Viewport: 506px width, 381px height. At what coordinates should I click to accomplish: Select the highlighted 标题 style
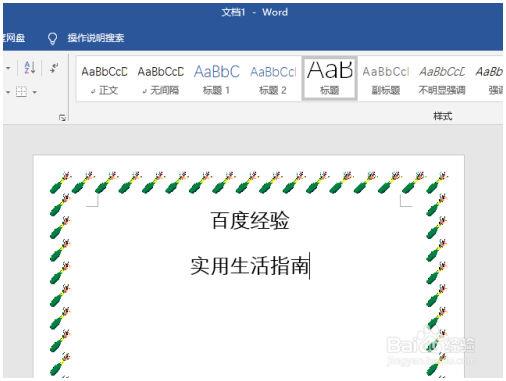point(330,78)
